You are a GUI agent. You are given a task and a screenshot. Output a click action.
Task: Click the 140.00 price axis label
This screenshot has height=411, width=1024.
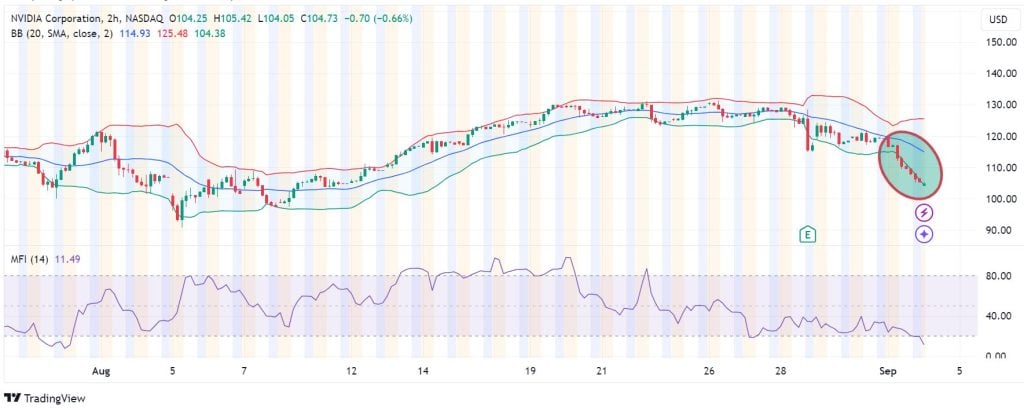[999, 73]
